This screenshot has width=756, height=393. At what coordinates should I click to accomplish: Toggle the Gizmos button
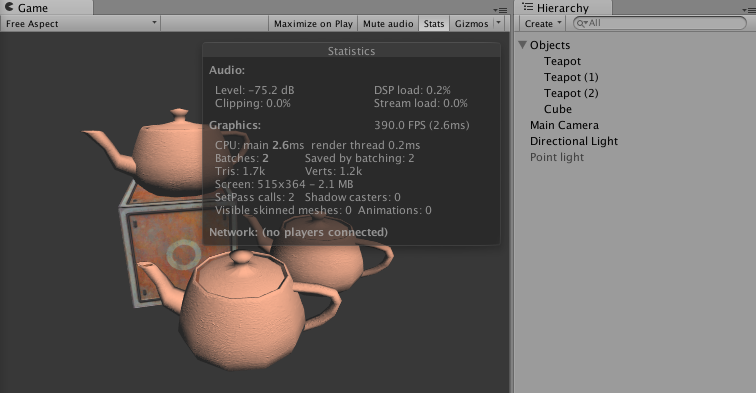coord(472,24)
